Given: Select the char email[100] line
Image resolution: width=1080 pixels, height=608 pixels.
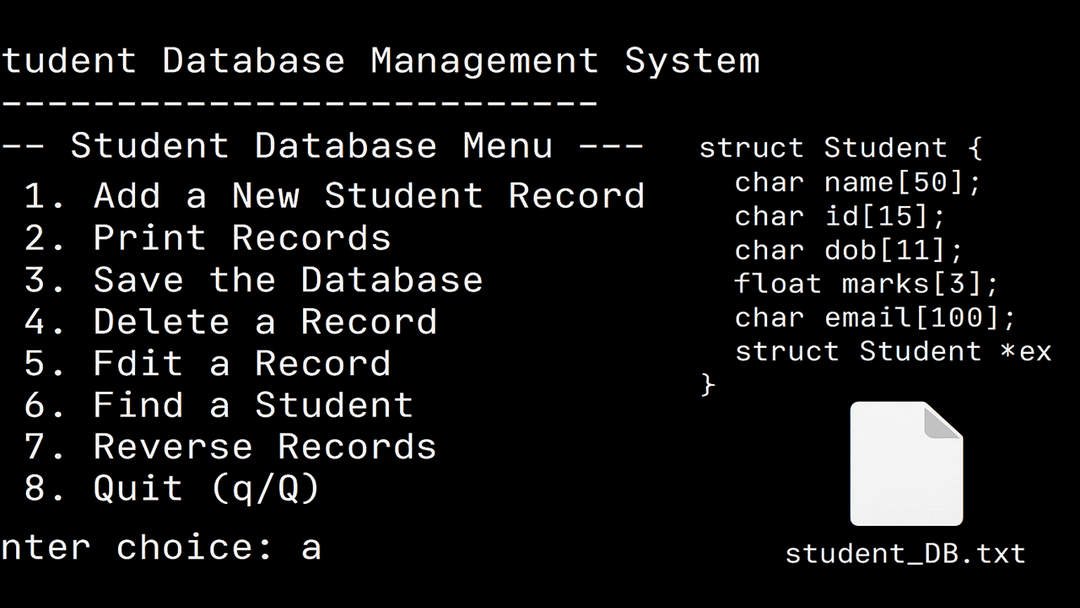Looking at the screenshot, I should pyautogui.click(x=875, y=317).
